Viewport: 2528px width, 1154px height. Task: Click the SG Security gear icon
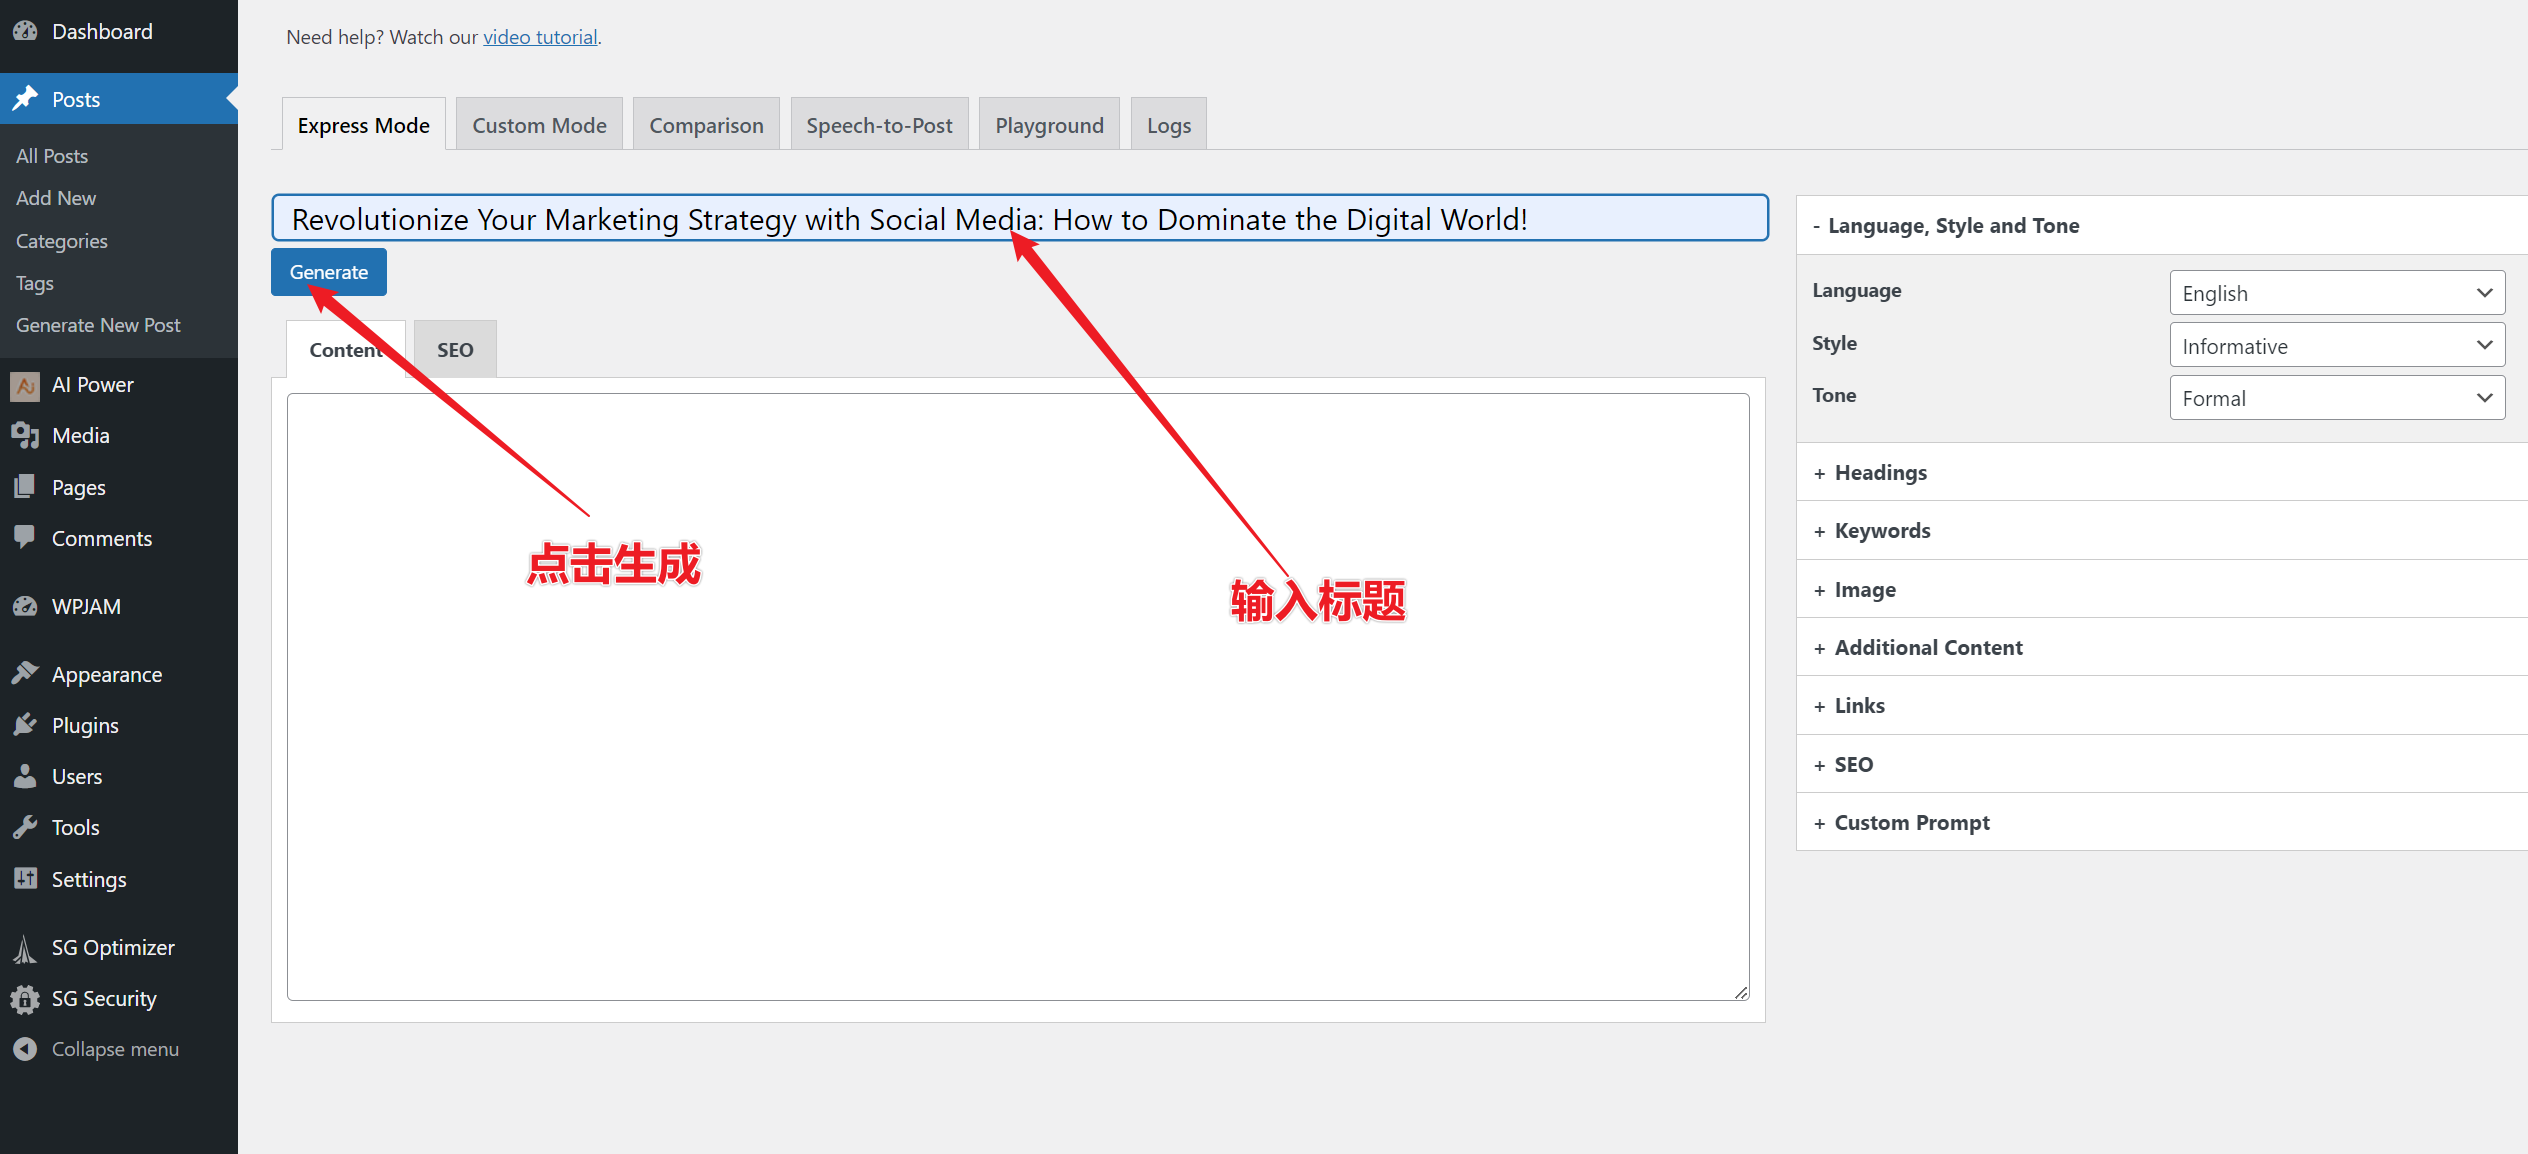25,999
